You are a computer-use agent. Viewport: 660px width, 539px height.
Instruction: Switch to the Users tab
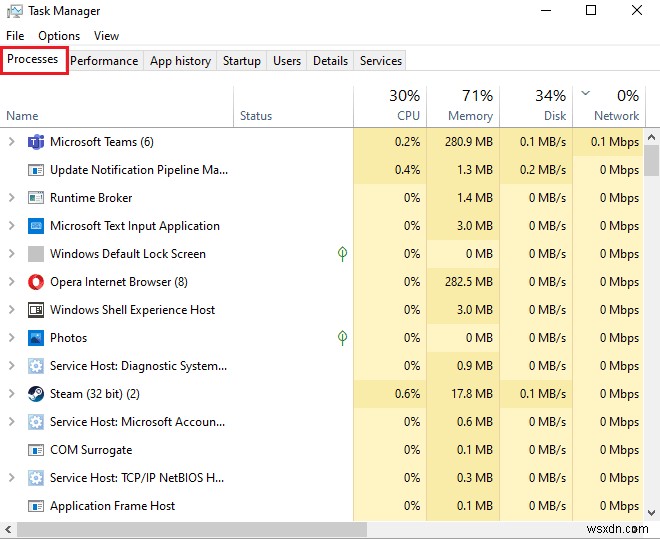(x=287, y=61)
